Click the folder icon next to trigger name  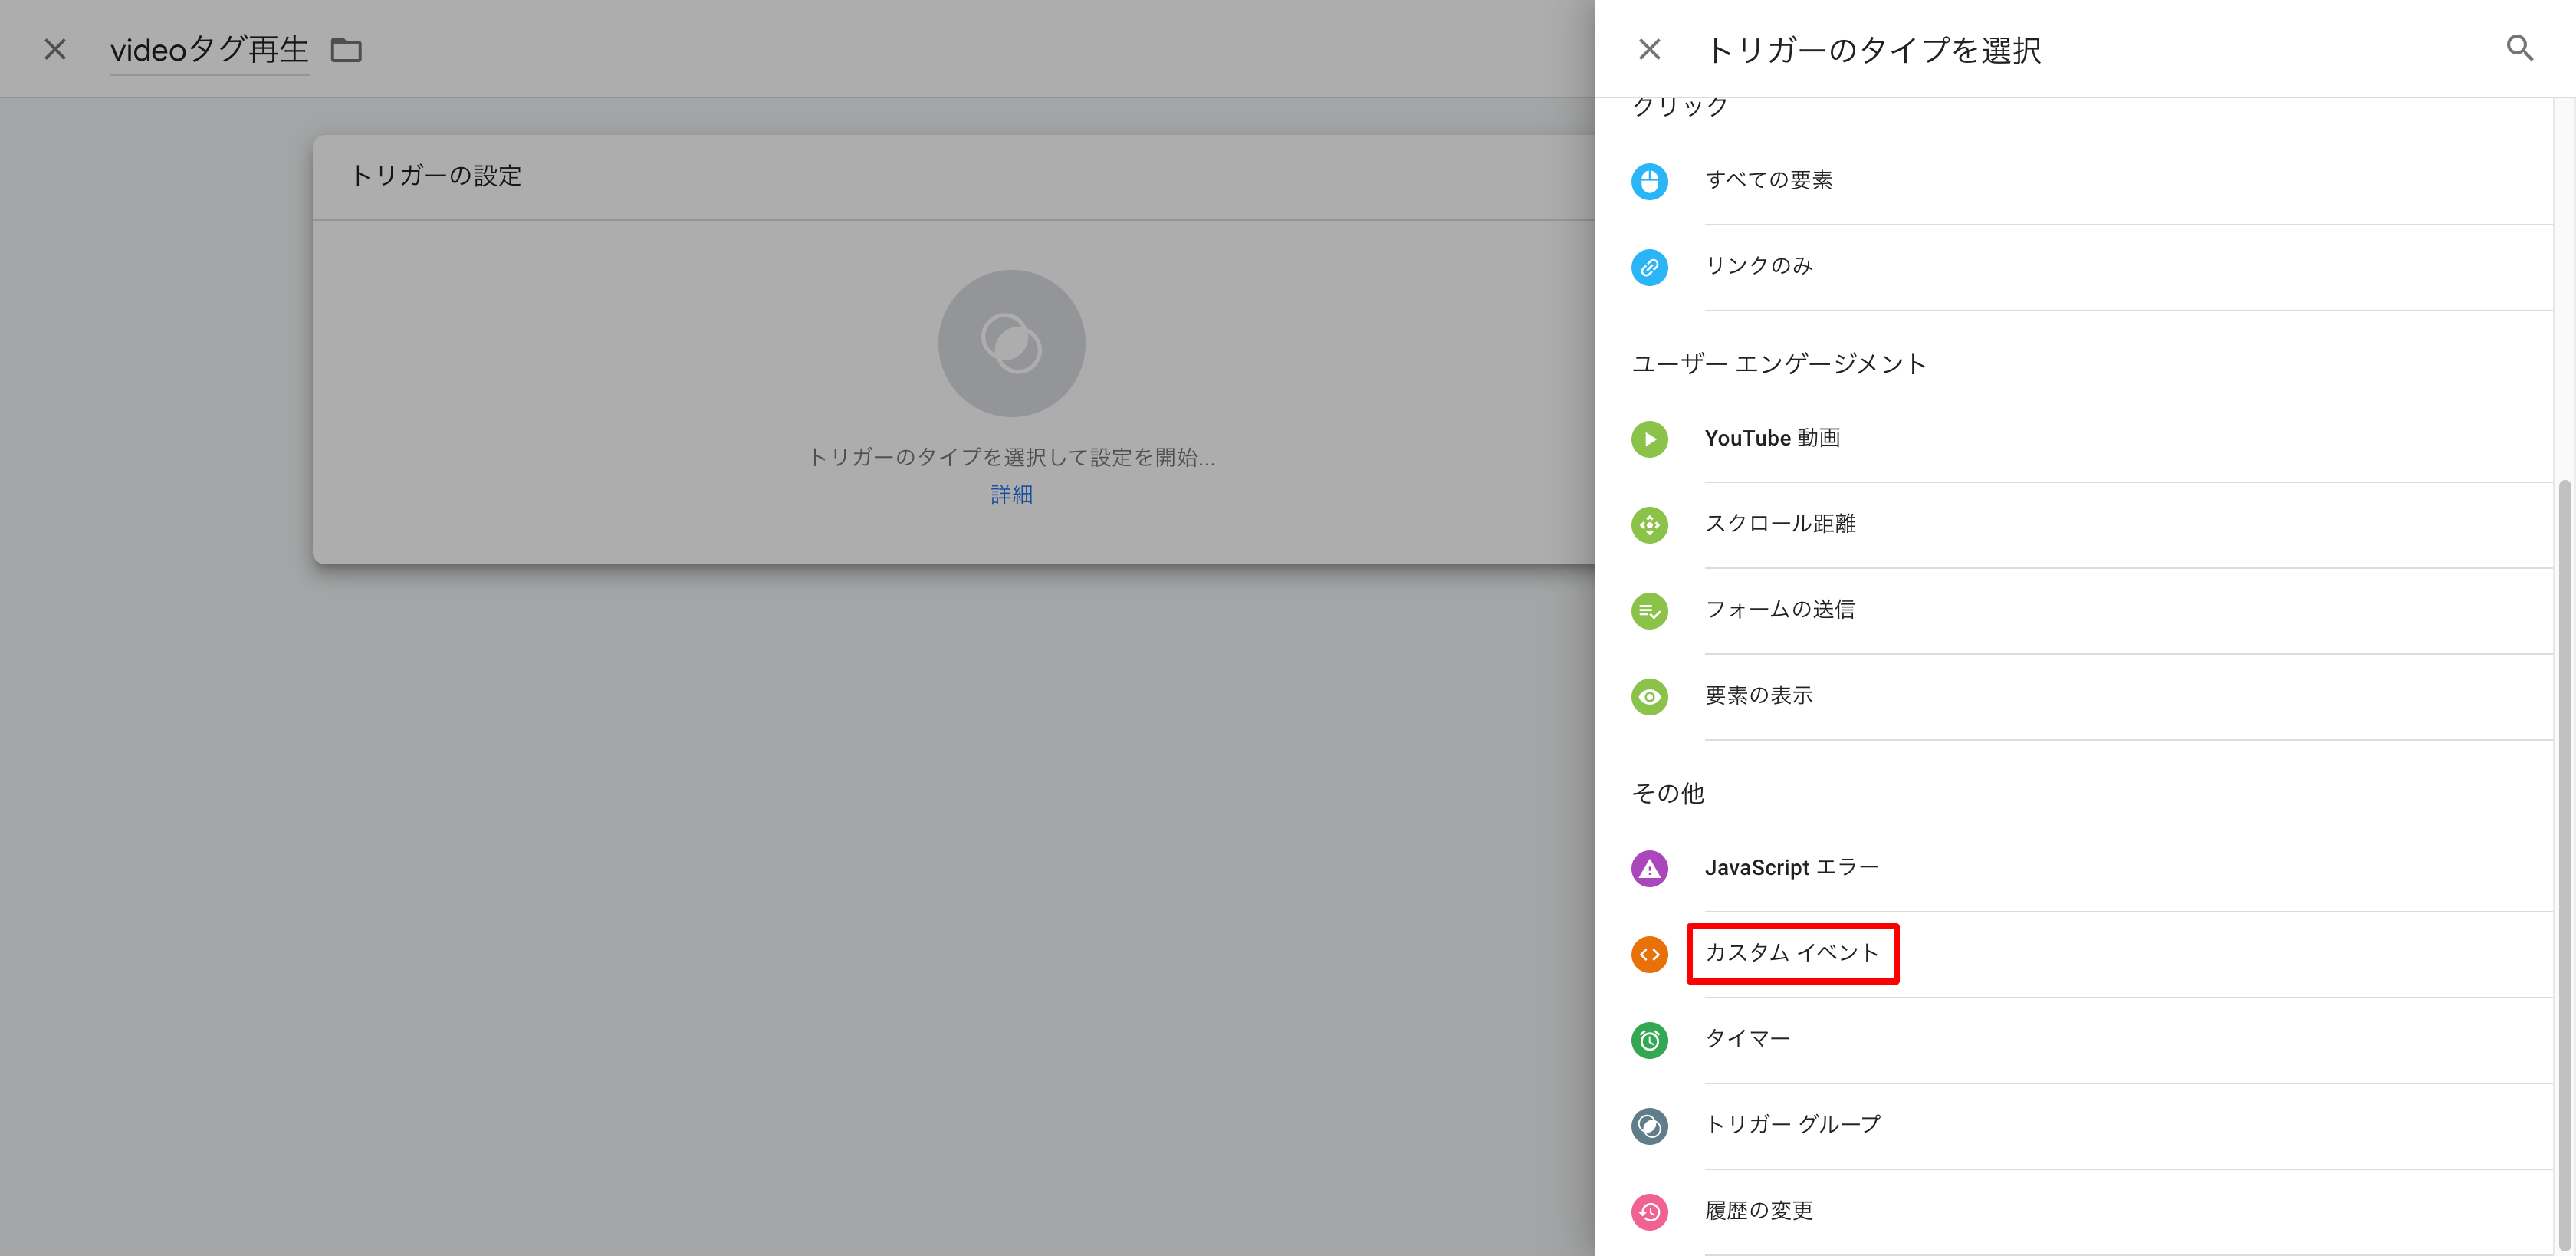point(346,49)
